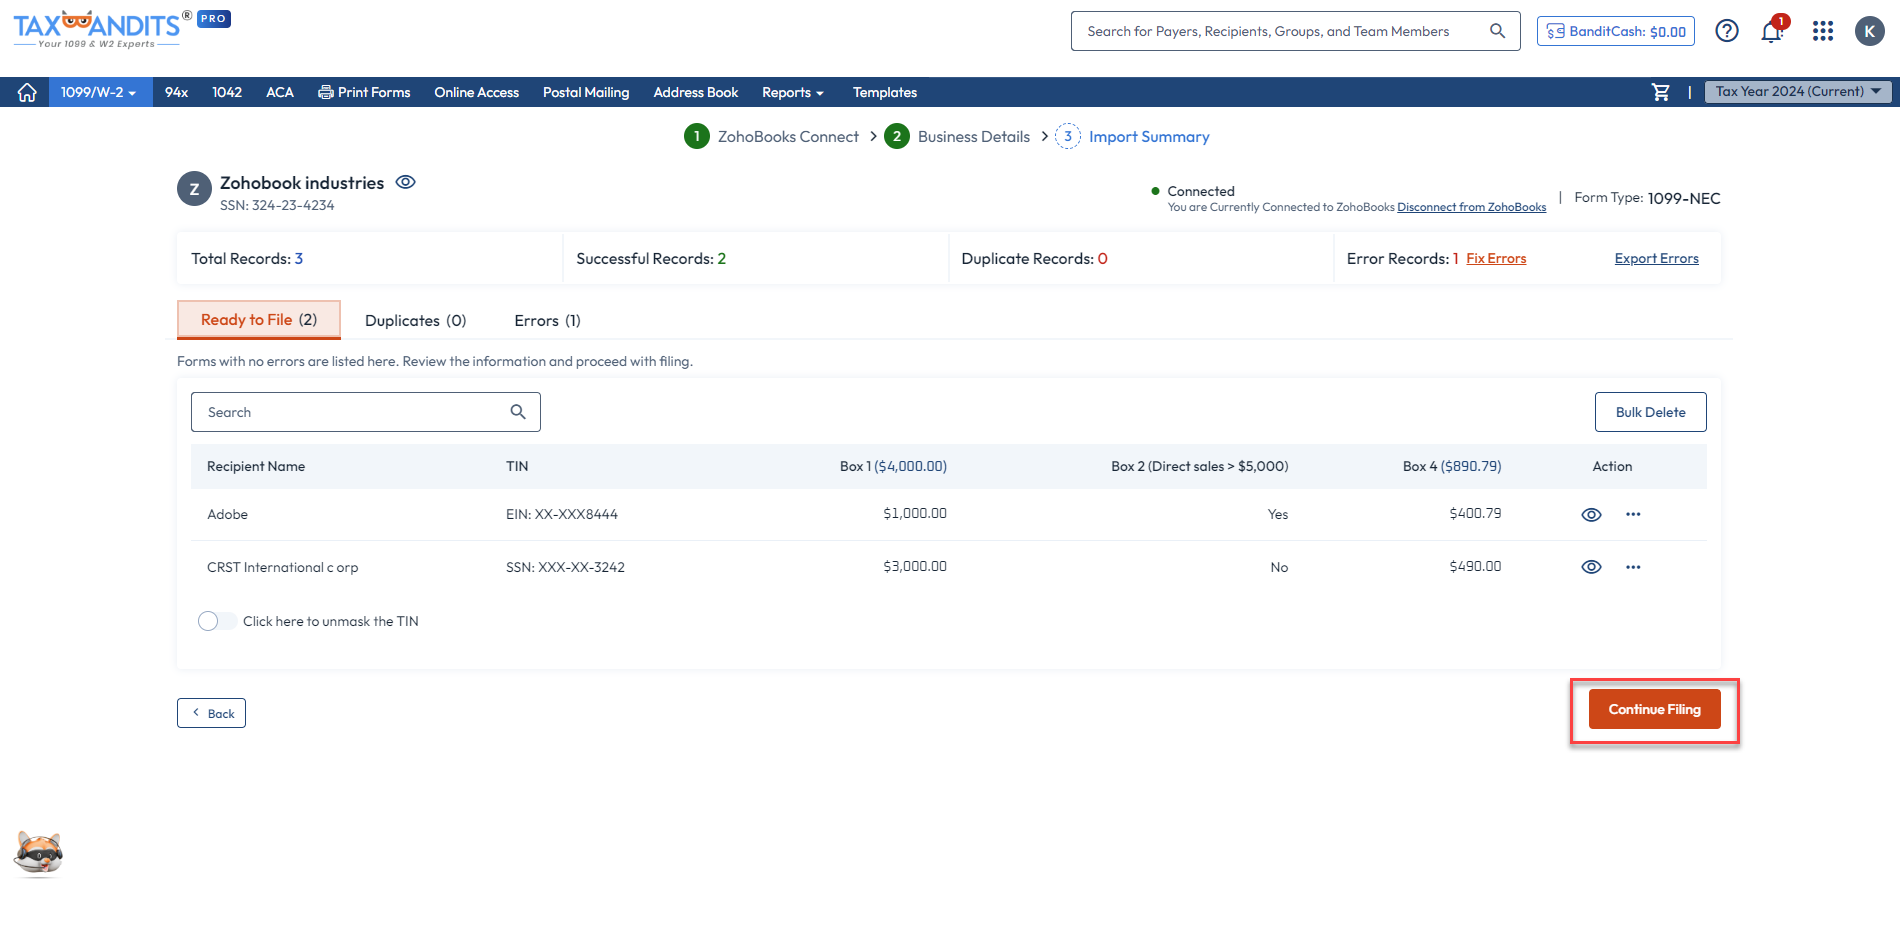Click the Export Errors link

tap(1656, 258)
